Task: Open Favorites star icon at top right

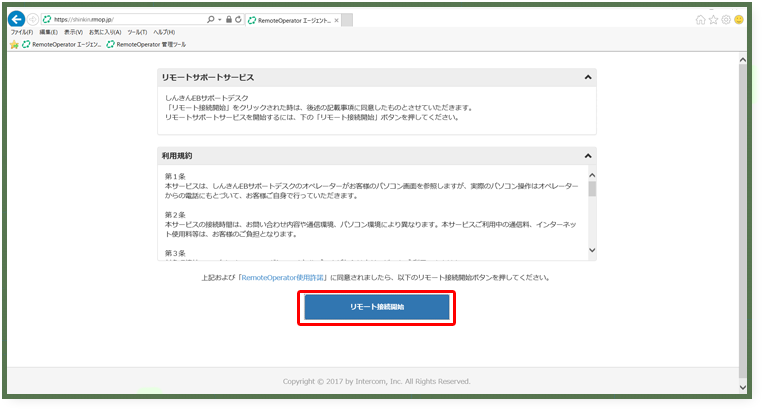Action: [x=714, y=19]
